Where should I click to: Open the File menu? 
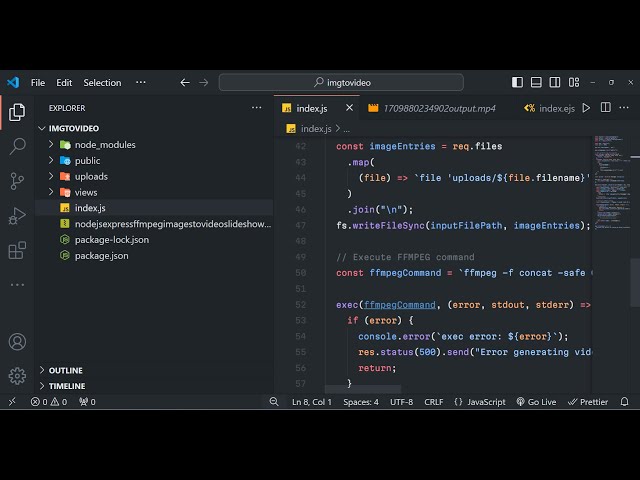(38, 83)
